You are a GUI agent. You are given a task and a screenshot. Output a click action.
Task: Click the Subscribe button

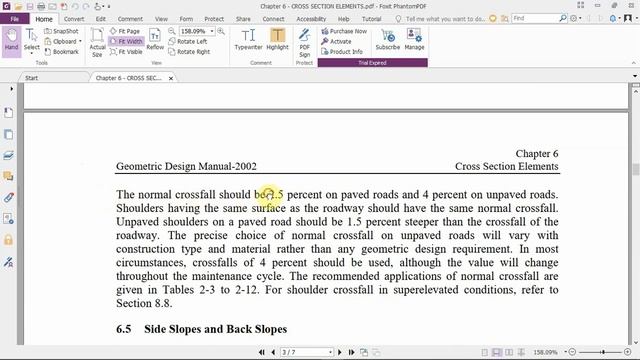pyautogui.click(x=388, y=40)
